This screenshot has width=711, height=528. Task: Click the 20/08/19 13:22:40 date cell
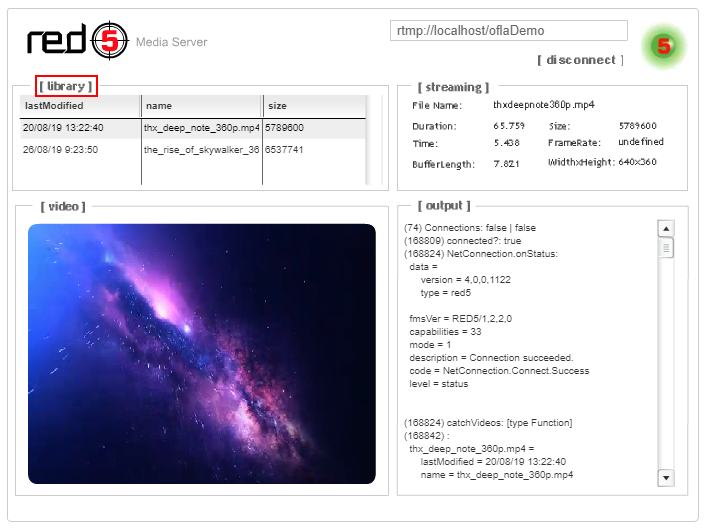[x=63, y=128]
